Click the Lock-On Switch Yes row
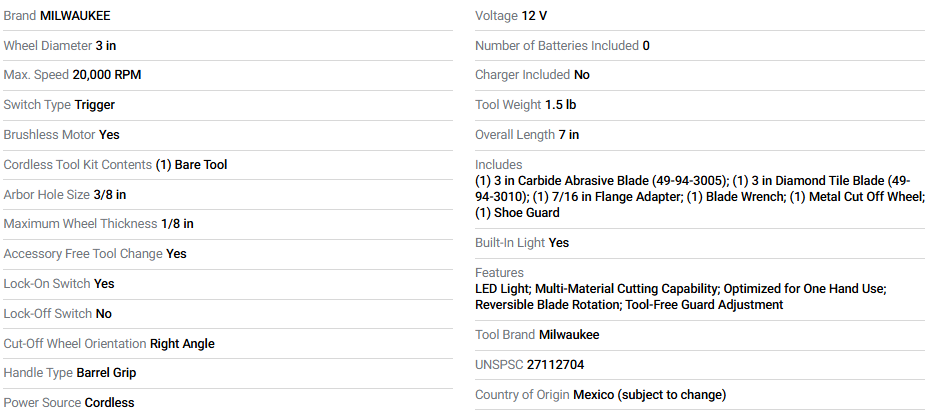 coord(59,284)
